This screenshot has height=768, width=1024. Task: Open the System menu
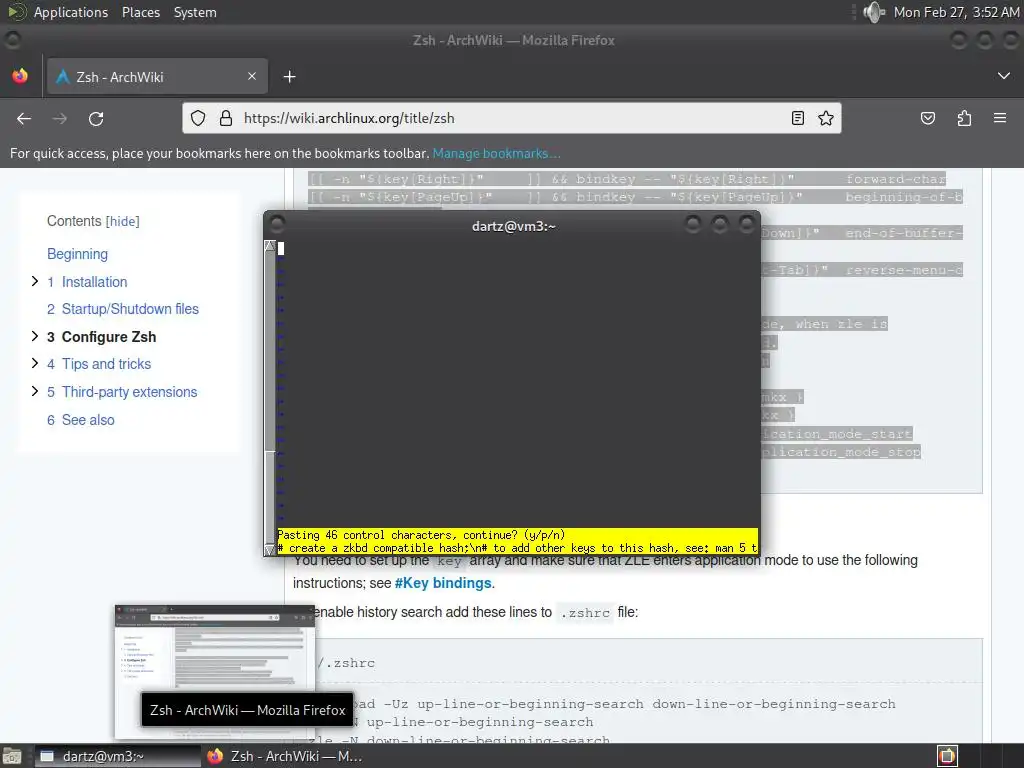point(195,12)
